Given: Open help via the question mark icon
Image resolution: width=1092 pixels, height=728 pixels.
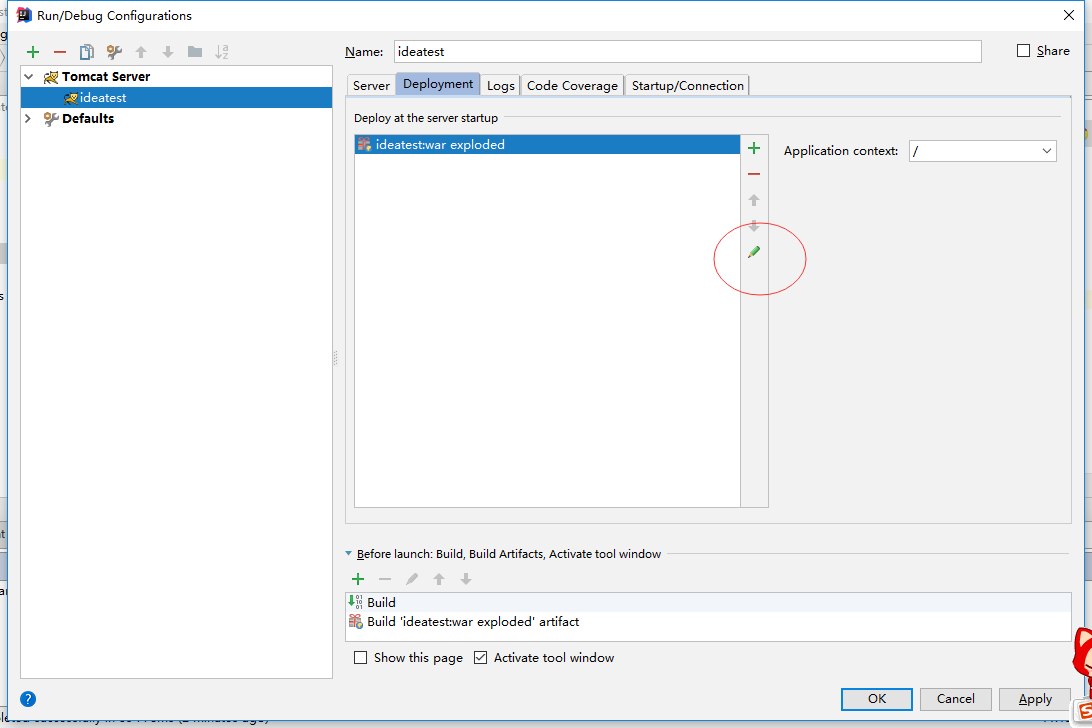Looking at the screenshot, I should (28, 699).
